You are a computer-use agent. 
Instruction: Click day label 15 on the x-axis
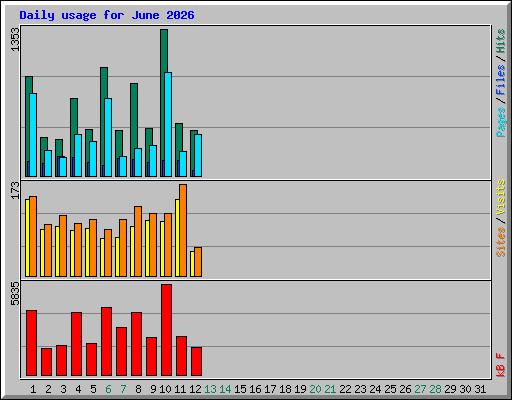click(x=240, y=389)
